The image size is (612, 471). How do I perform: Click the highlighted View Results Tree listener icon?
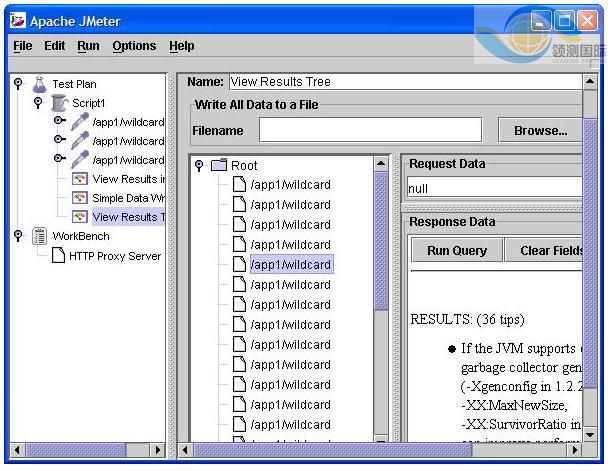[80, 217]
